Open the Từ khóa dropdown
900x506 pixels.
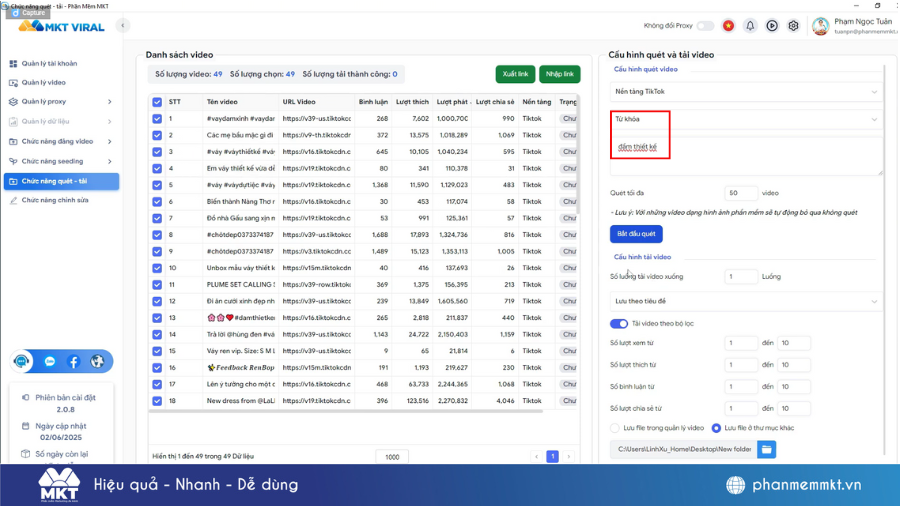coord(746,119)
